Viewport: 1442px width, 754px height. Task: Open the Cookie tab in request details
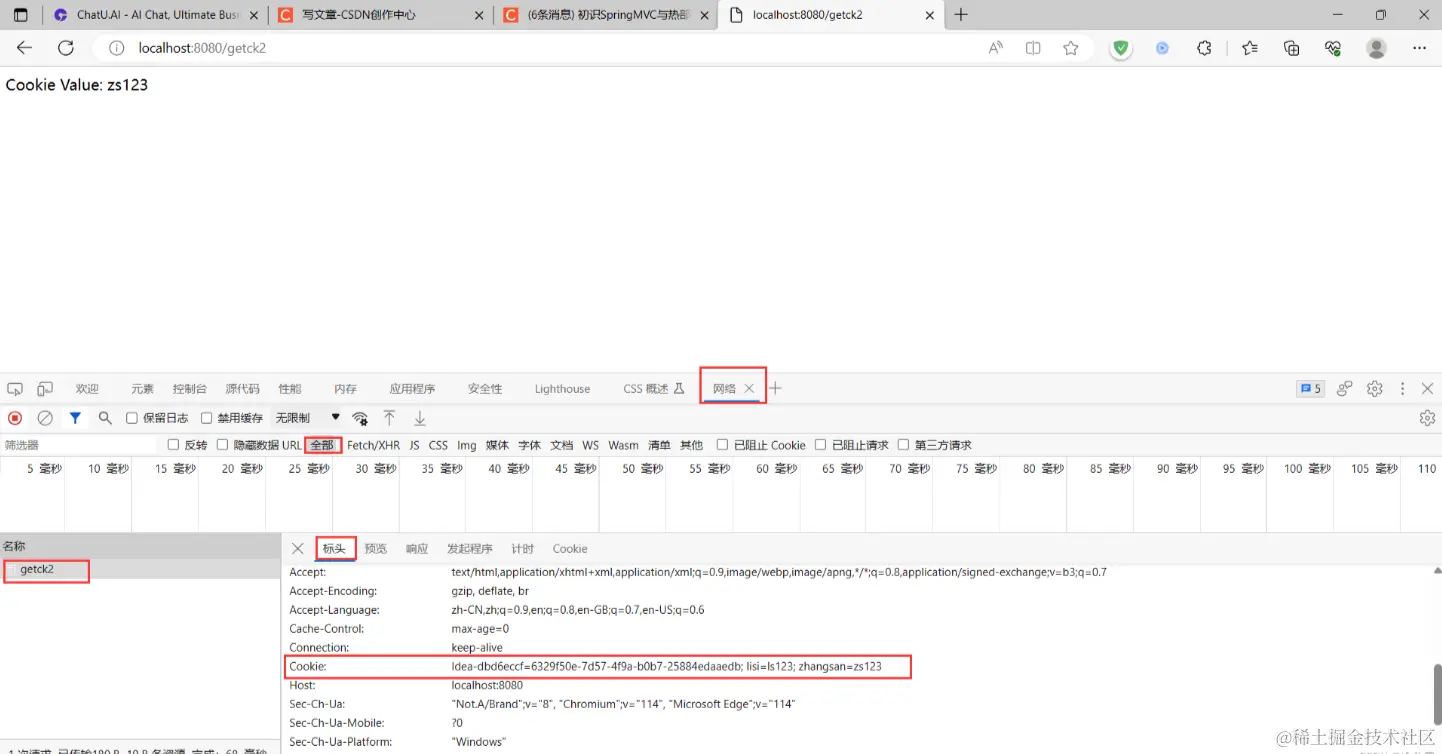tap(570, 549)
